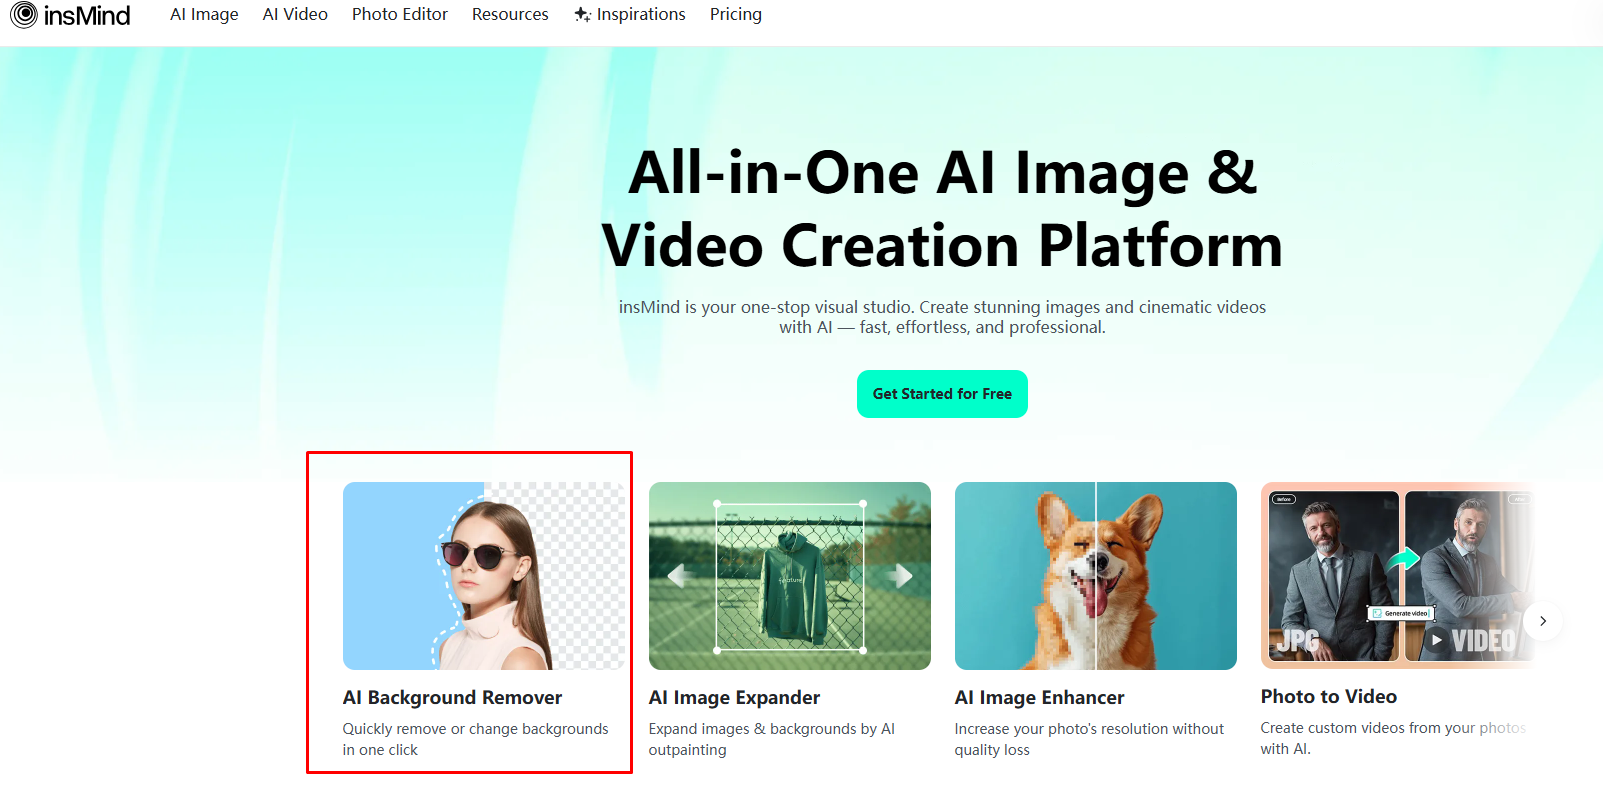Screen dimensions: 1603x800
Task: Open AI Background Remover title link
Action: (452, 697)
